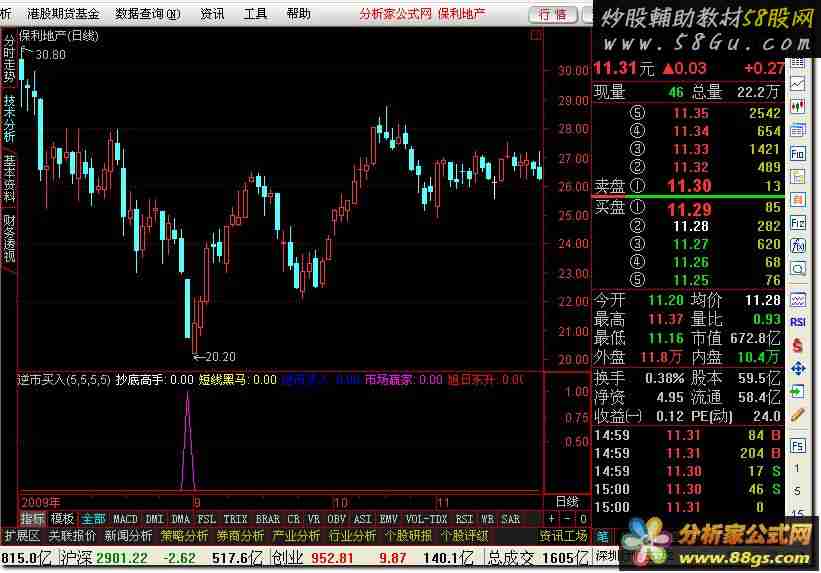Open the 新闻分析 tab
Image resolution: width=821 pixels, height=573 pixels.
point(128,536)
